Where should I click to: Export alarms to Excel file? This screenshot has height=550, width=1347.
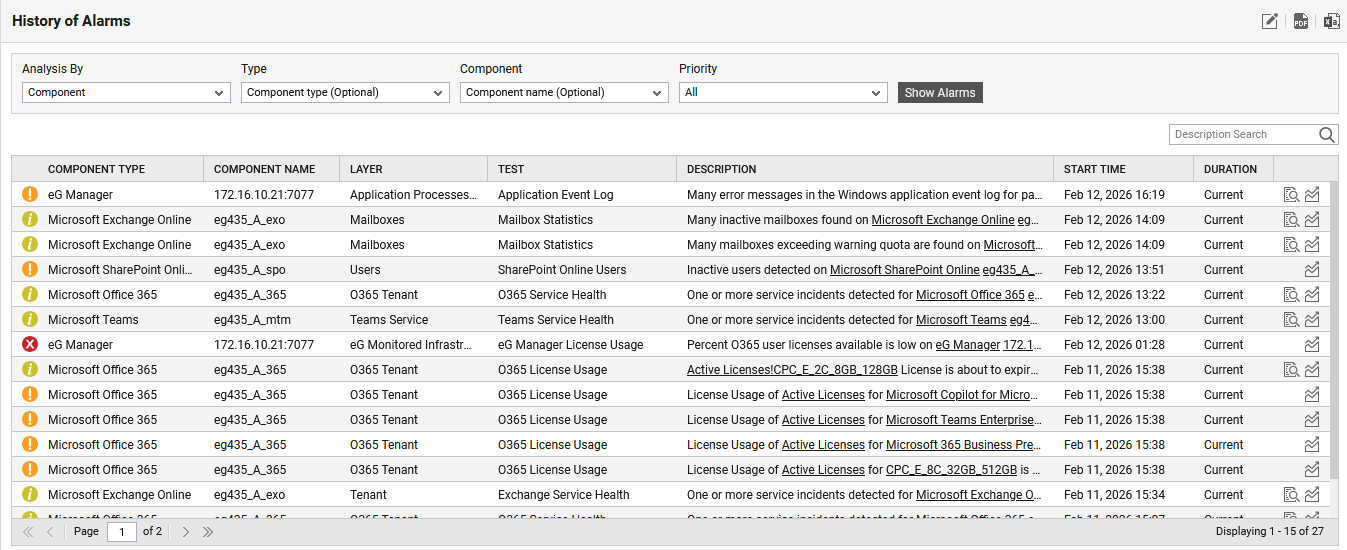(x=1331, y=21)
